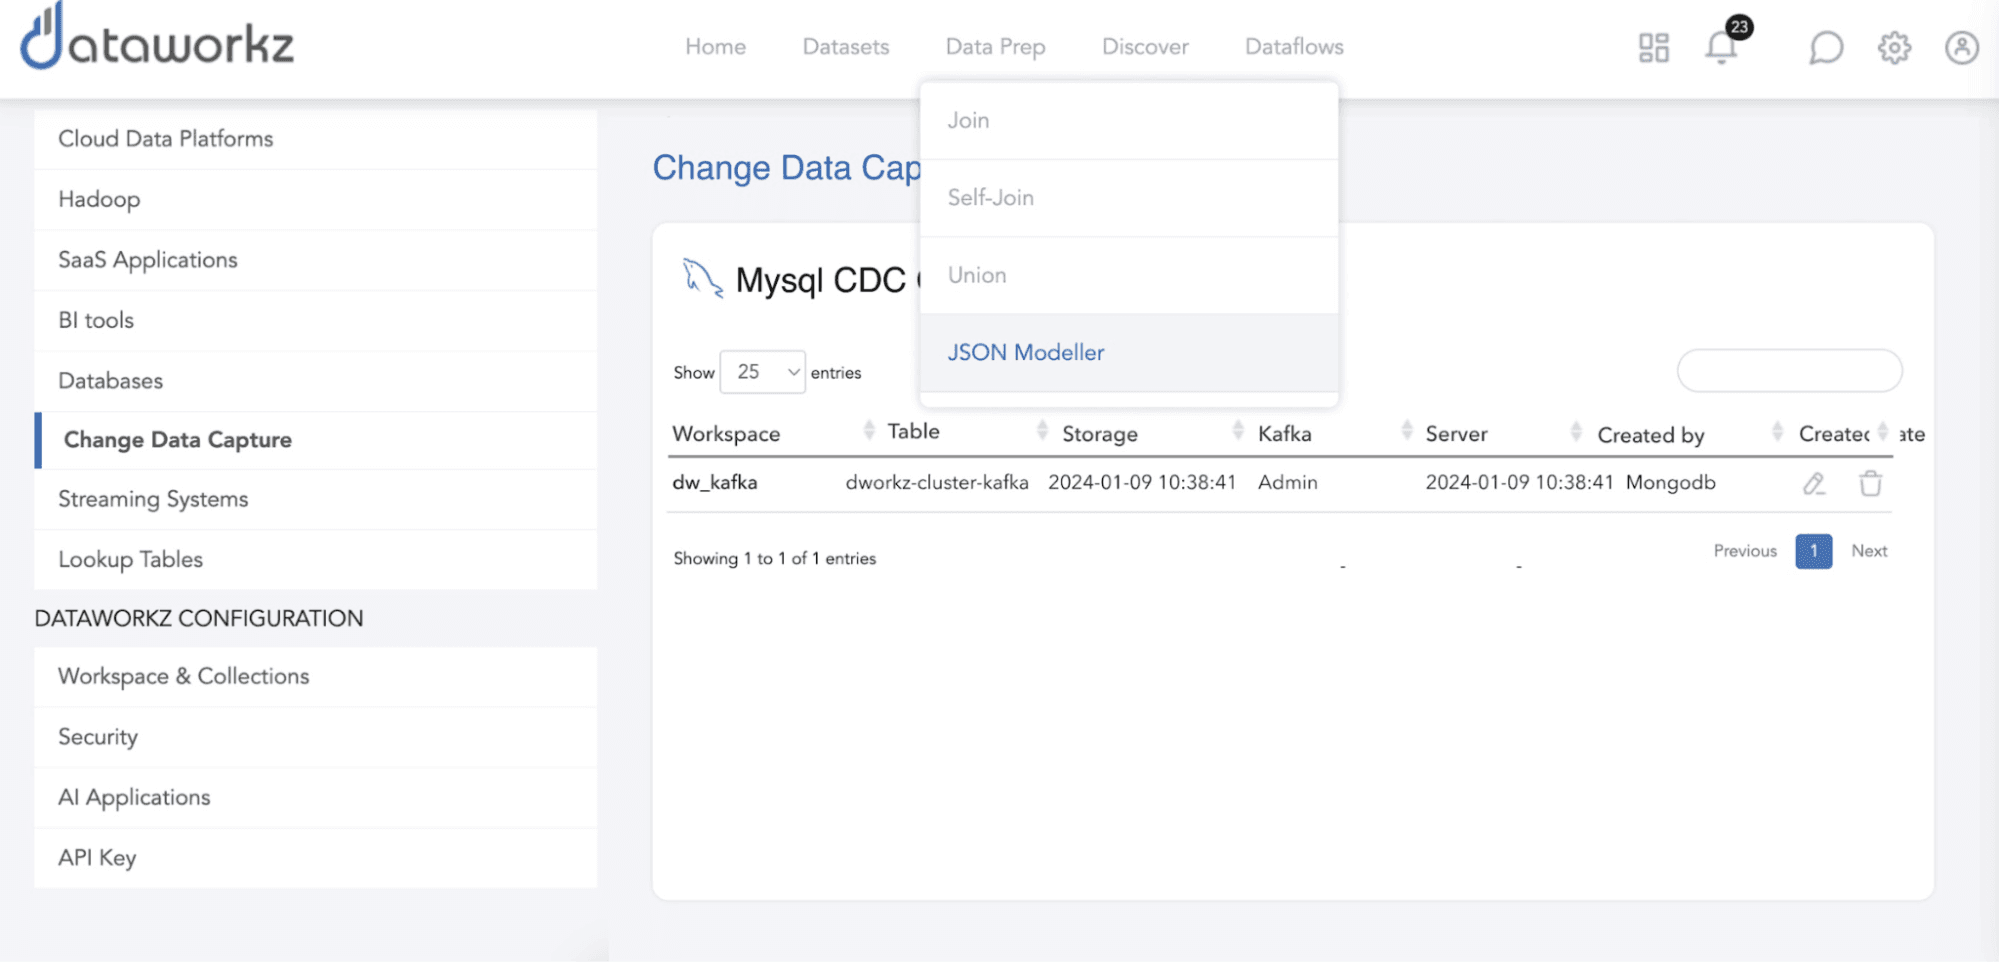Select JSON Modeller from Data Prep menu

tap(1026, 352)
